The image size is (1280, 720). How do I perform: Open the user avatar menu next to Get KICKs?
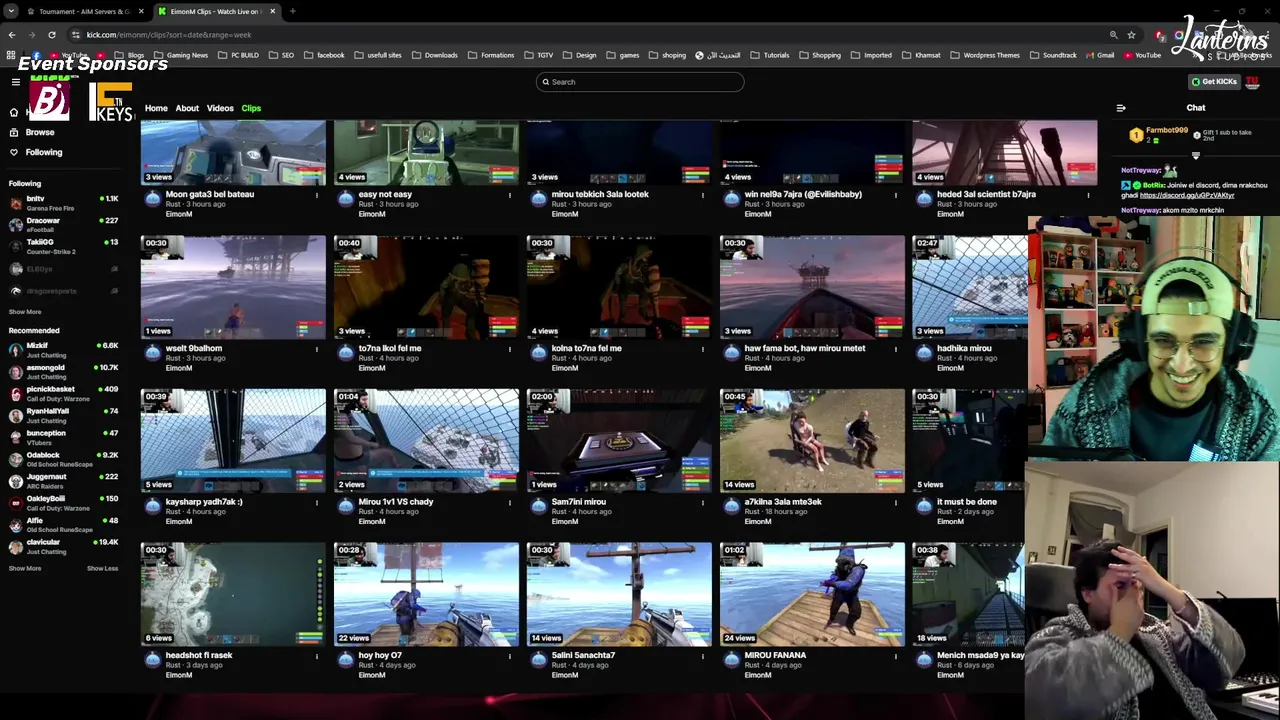point(1252,82)
